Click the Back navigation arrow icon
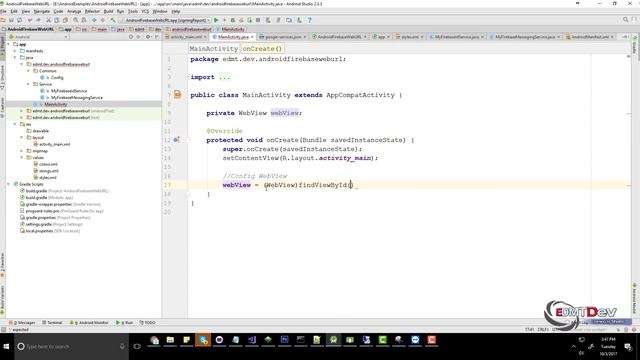This screenshot has width=640, height=360. (94, 20)
